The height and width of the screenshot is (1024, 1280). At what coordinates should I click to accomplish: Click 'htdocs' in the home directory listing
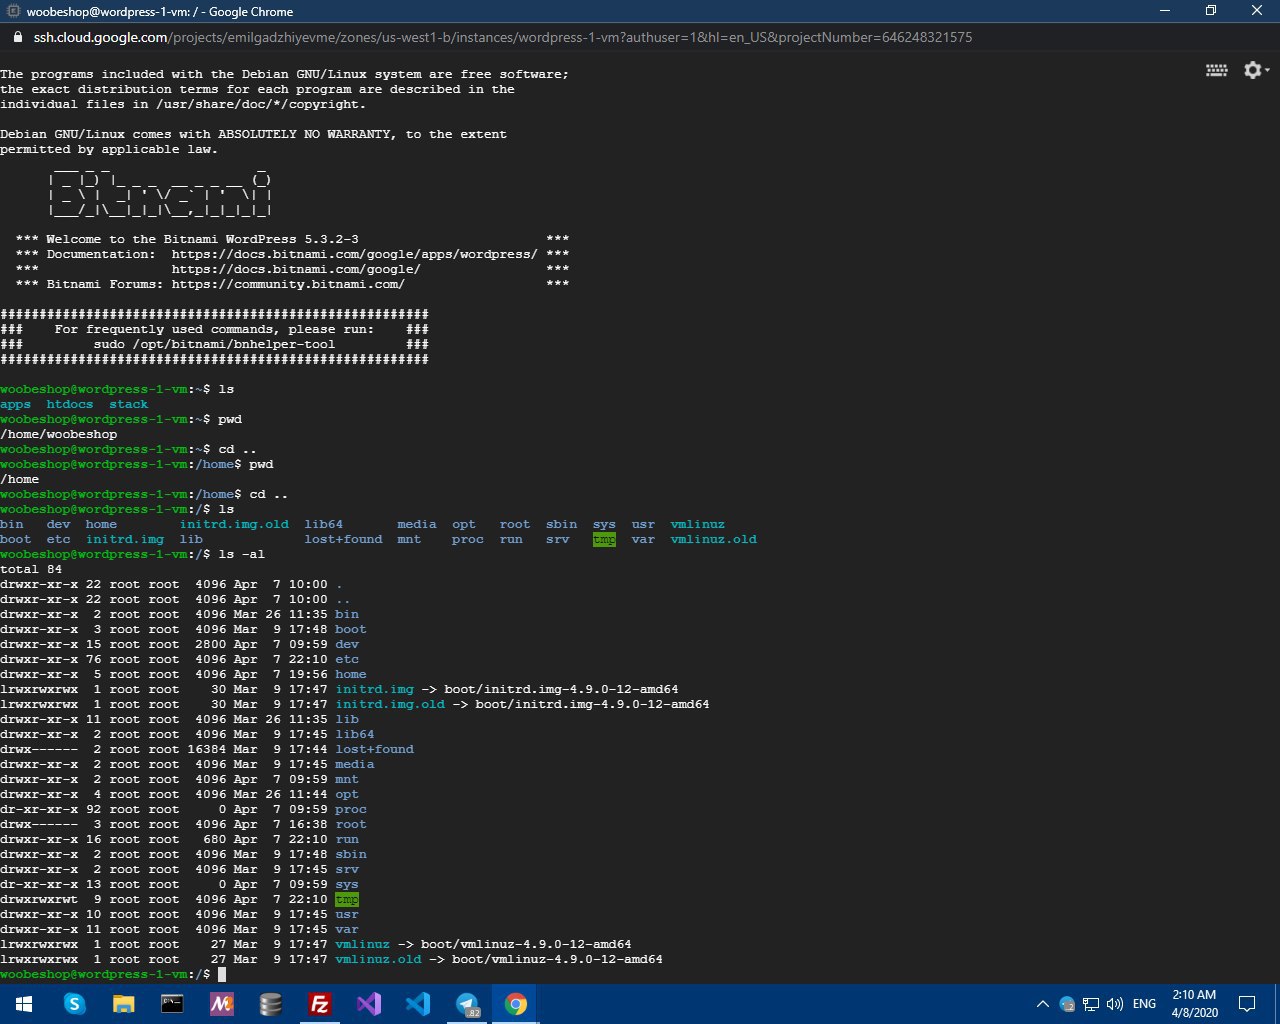(x=70, y=404)
